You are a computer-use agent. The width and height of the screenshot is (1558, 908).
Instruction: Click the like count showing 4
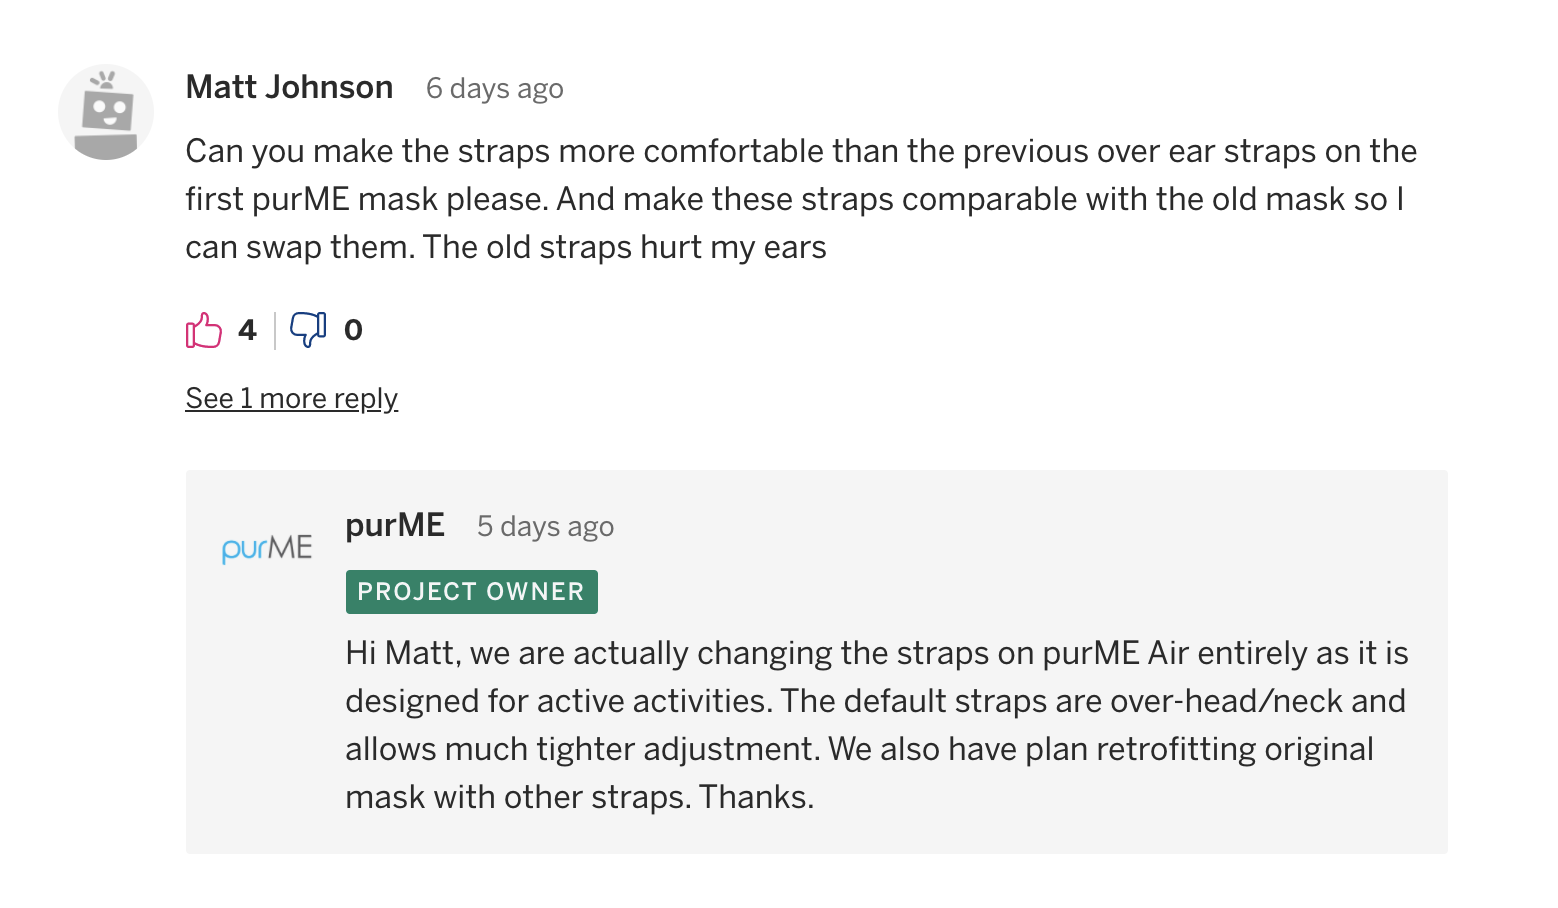coord(248,330)
